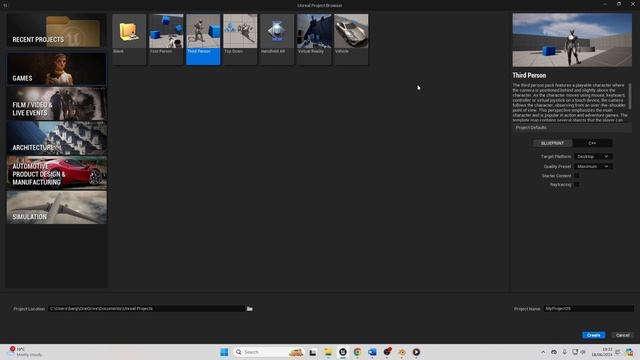Click the Cancel button
Screen dimensions: 640x360
tap(622, 335)
